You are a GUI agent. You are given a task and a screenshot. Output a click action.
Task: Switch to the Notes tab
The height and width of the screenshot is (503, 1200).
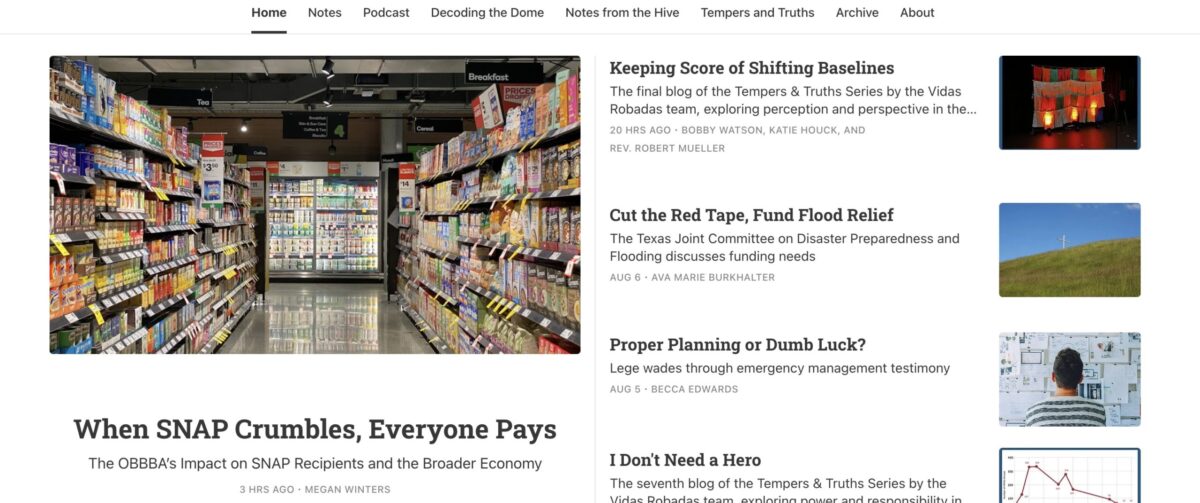[325, 13]
